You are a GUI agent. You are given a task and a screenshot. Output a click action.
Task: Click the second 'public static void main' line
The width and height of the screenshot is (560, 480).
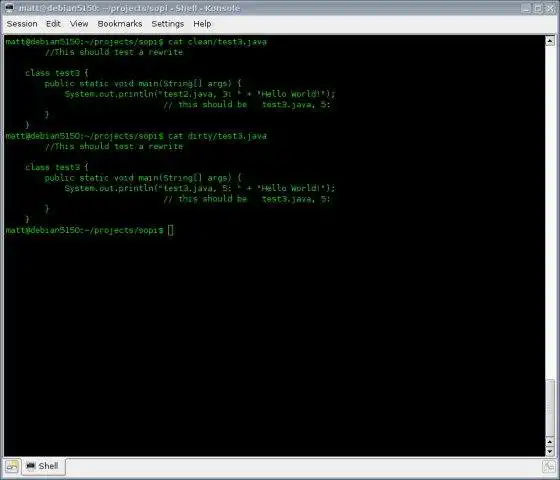pos(143,178)
